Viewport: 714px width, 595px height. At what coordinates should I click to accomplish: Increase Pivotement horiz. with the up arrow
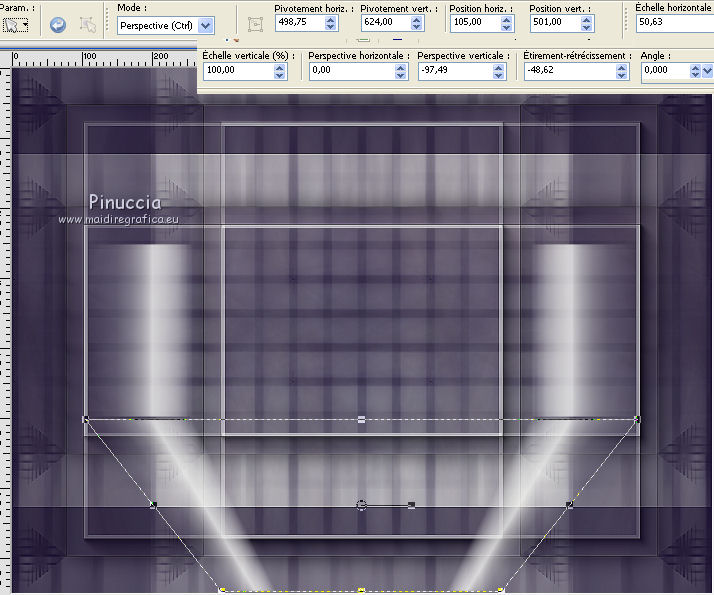pos(331,20)
